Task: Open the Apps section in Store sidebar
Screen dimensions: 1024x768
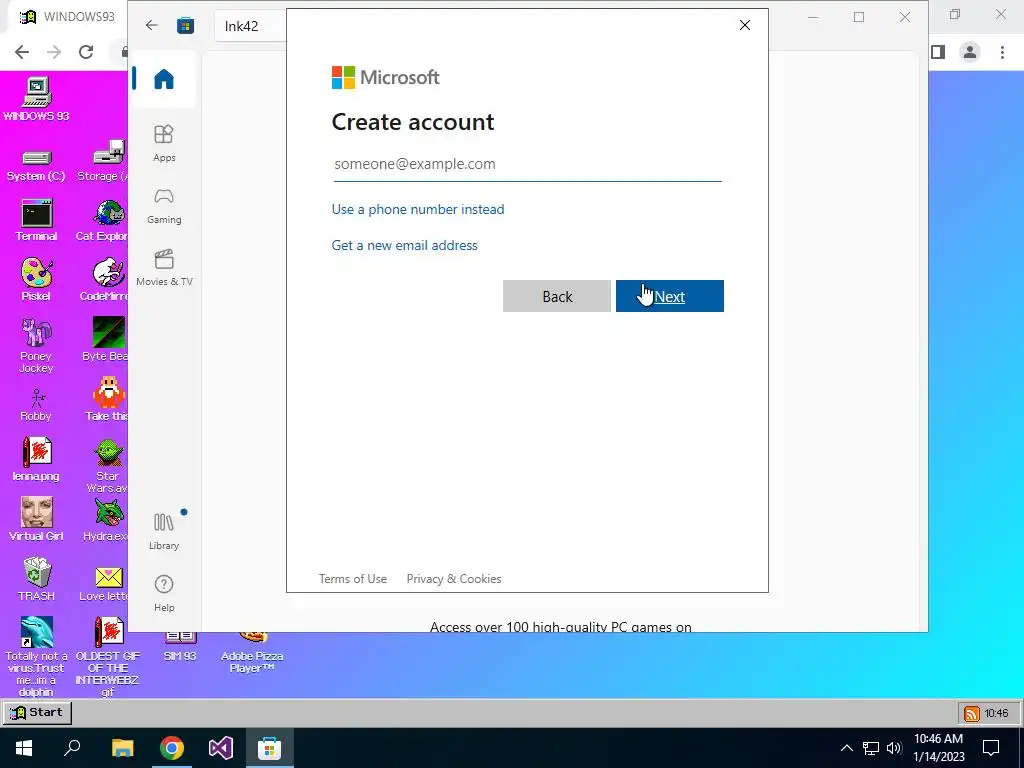Action: [x=164, y=143]
